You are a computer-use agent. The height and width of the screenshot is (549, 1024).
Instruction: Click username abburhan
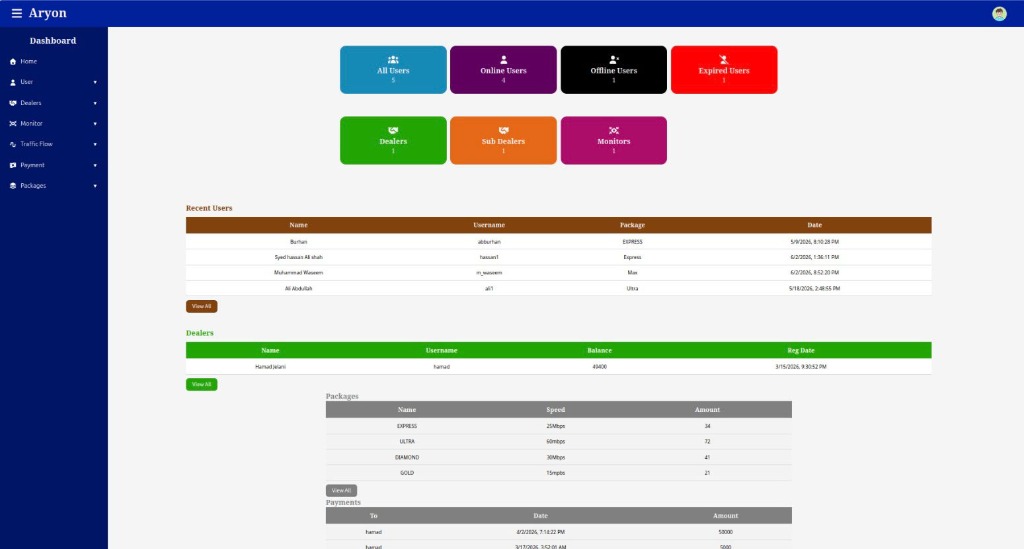click(x=489, y=242)
